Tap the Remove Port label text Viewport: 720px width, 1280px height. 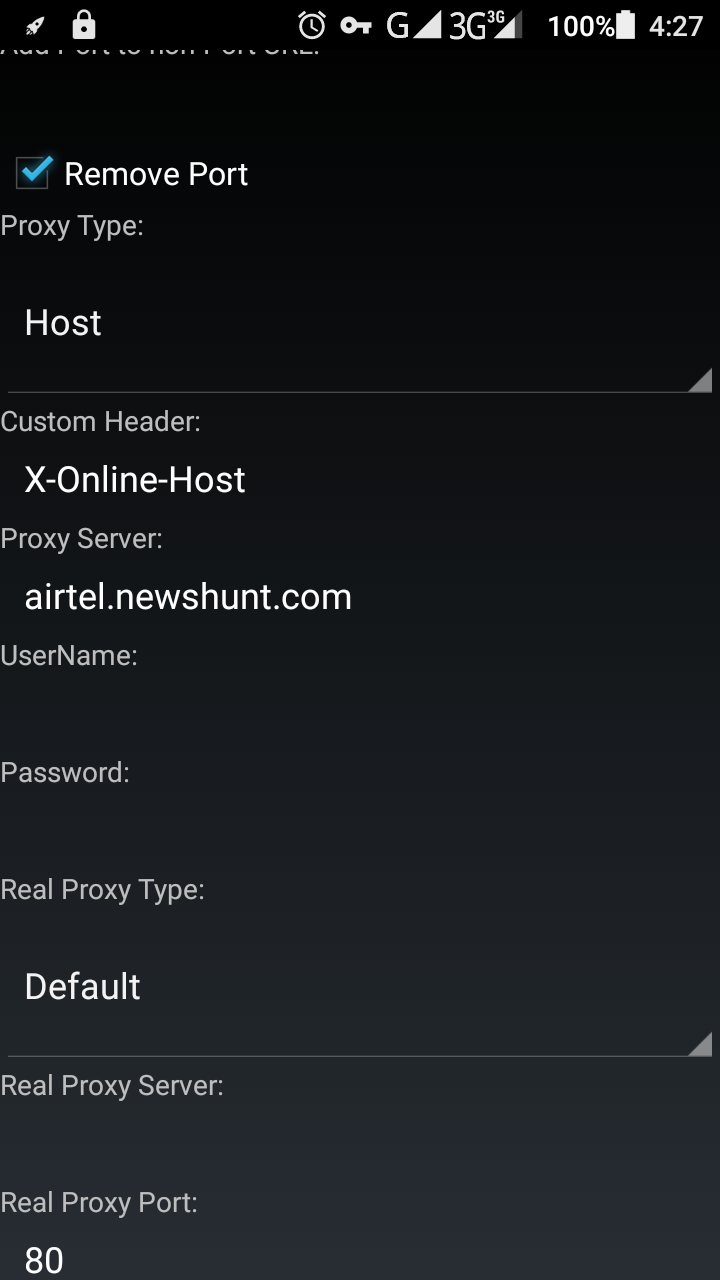point(156,174)
